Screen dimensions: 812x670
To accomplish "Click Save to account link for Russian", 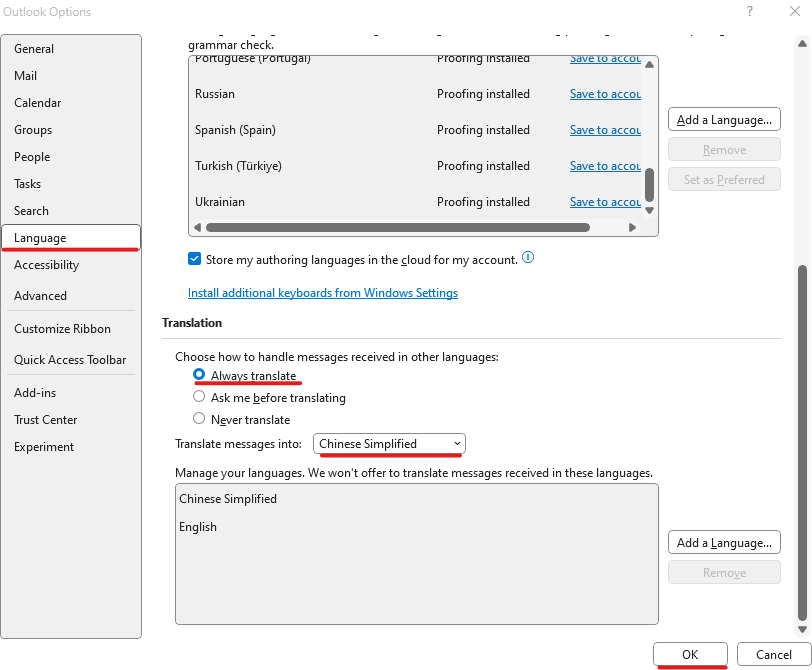I will (x=605, y=94).
